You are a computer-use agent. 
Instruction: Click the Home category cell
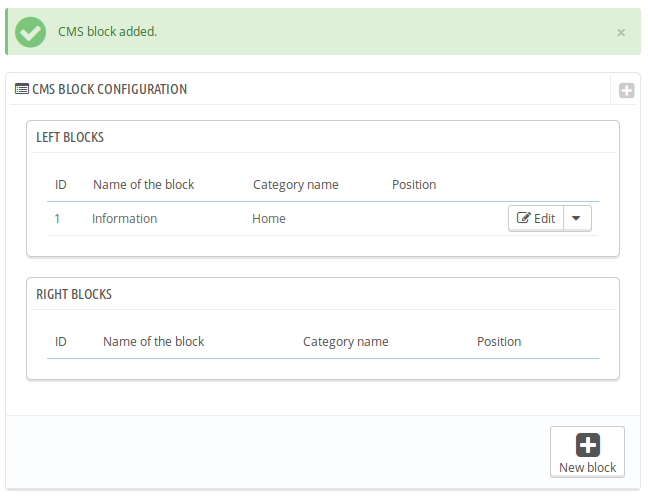[x=268, y=218]
